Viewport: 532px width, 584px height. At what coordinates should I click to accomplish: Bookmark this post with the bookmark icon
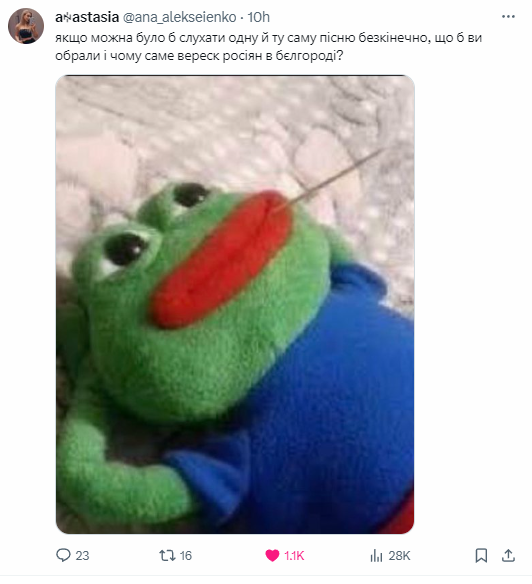click(481, 556)
